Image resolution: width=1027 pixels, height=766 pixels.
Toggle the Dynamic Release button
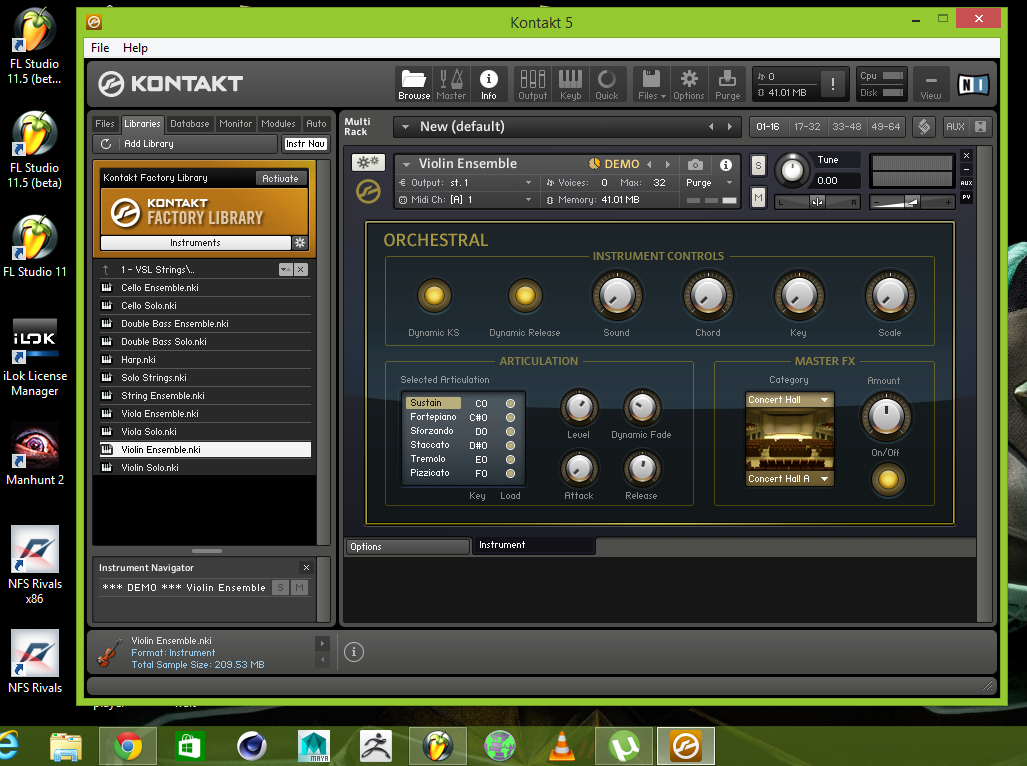click(x=525, y=296)
